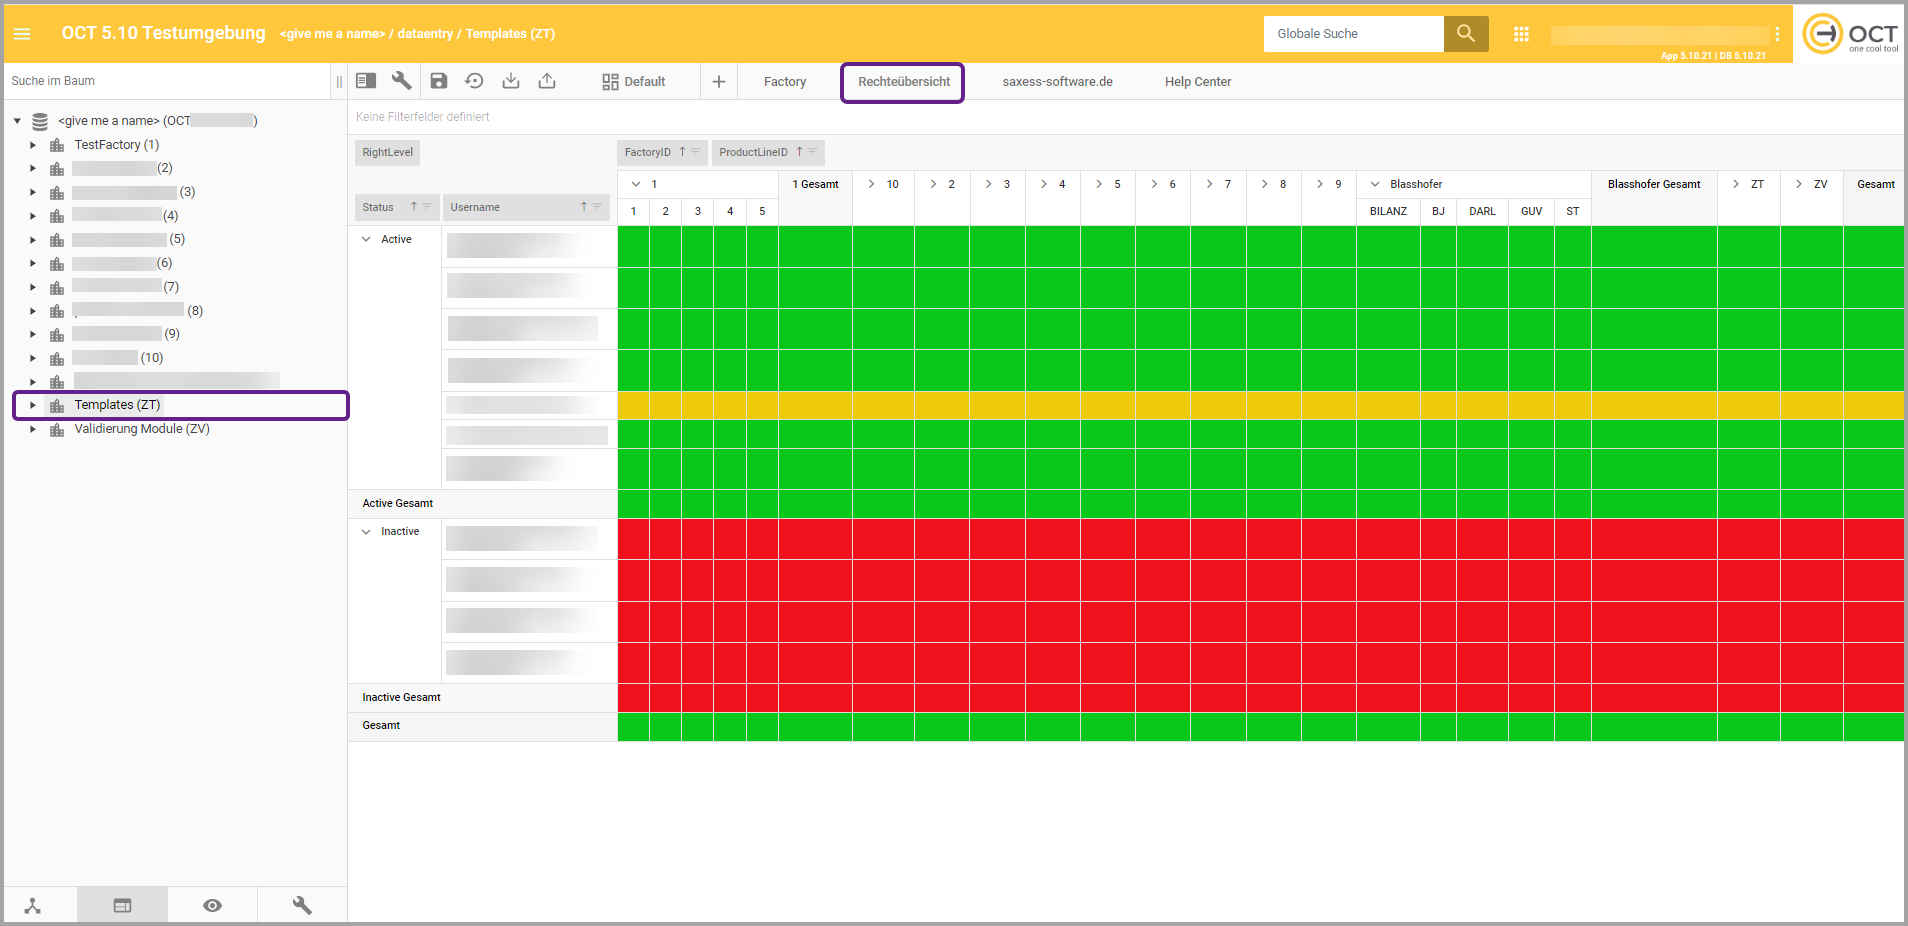The height and width of the screenshot is (926, 1908).
Task: Collapse the Active status group
Action: point(366,239)
